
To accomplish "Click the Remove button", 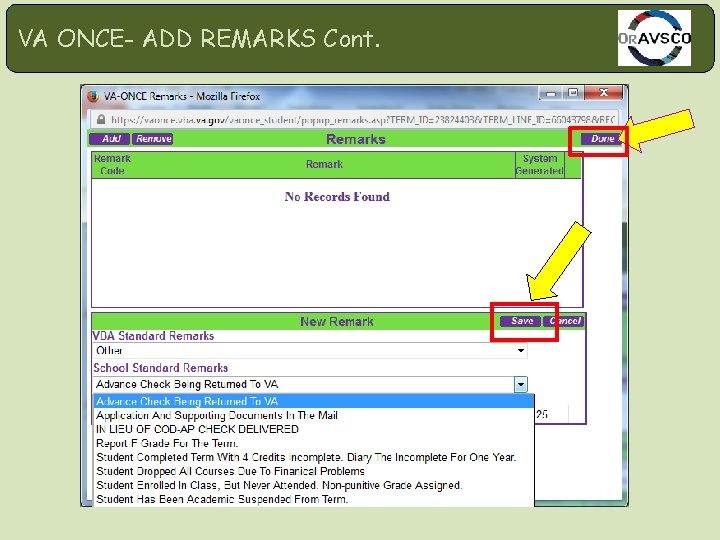I will pyautogui.click(x=153, y=139).
